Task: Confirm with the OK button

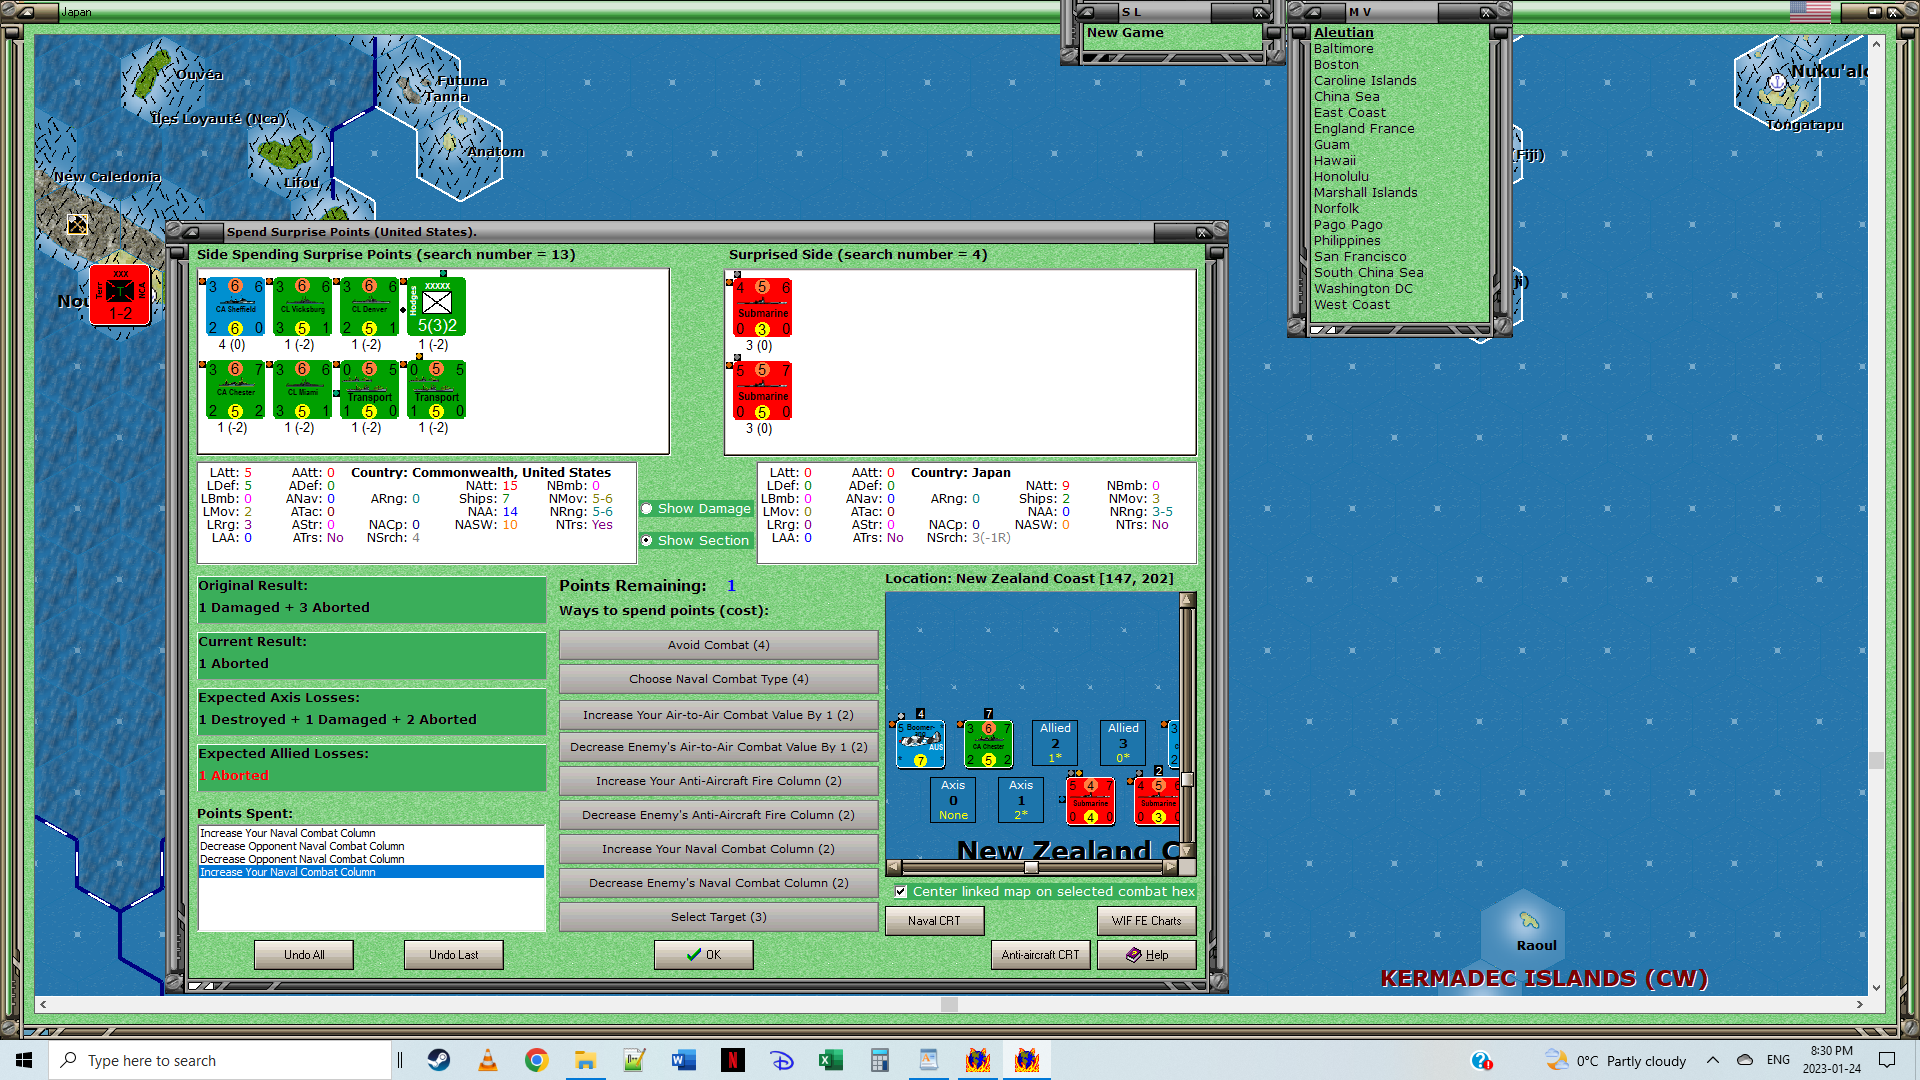Action: (704, 955)
